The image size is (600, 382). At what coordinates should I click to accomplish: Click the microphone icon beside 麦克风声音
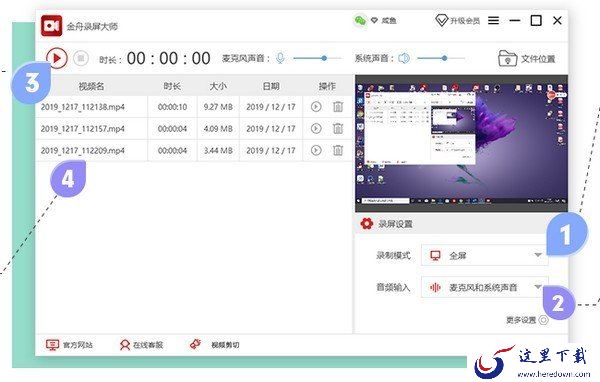(x=280, y=58)
